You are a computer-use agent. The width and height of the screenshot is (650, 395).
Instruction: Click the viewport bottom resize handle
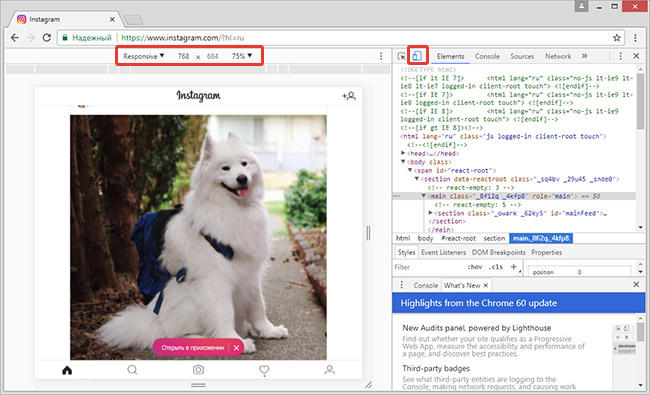[198, 385]
